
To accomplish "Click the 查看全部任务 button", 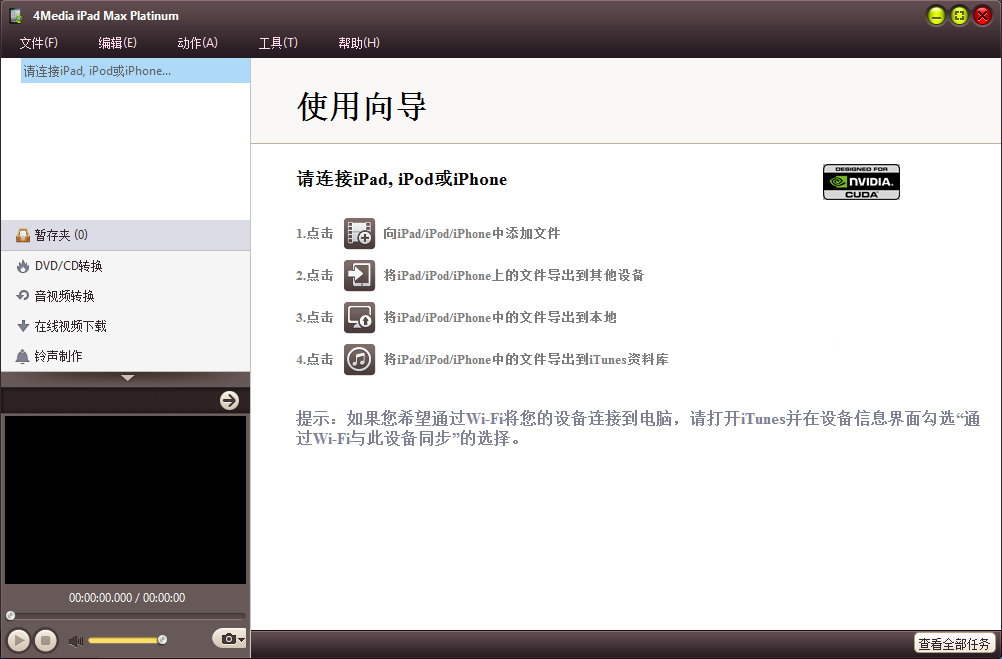I will tap(954, 643).
